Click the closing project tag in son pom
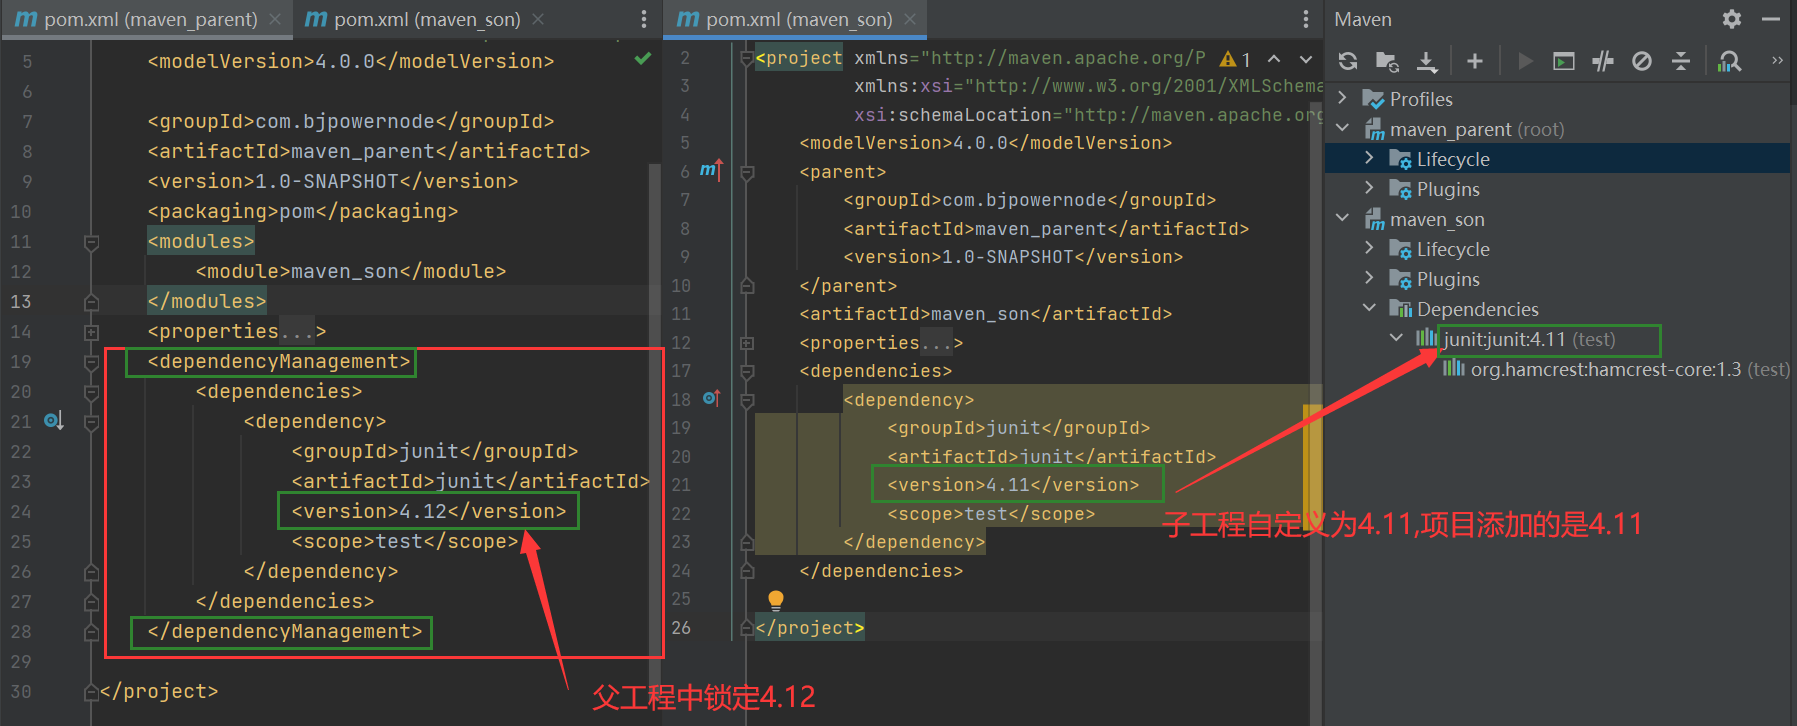Screen dimensions: 1797x726 pos(810,628)
